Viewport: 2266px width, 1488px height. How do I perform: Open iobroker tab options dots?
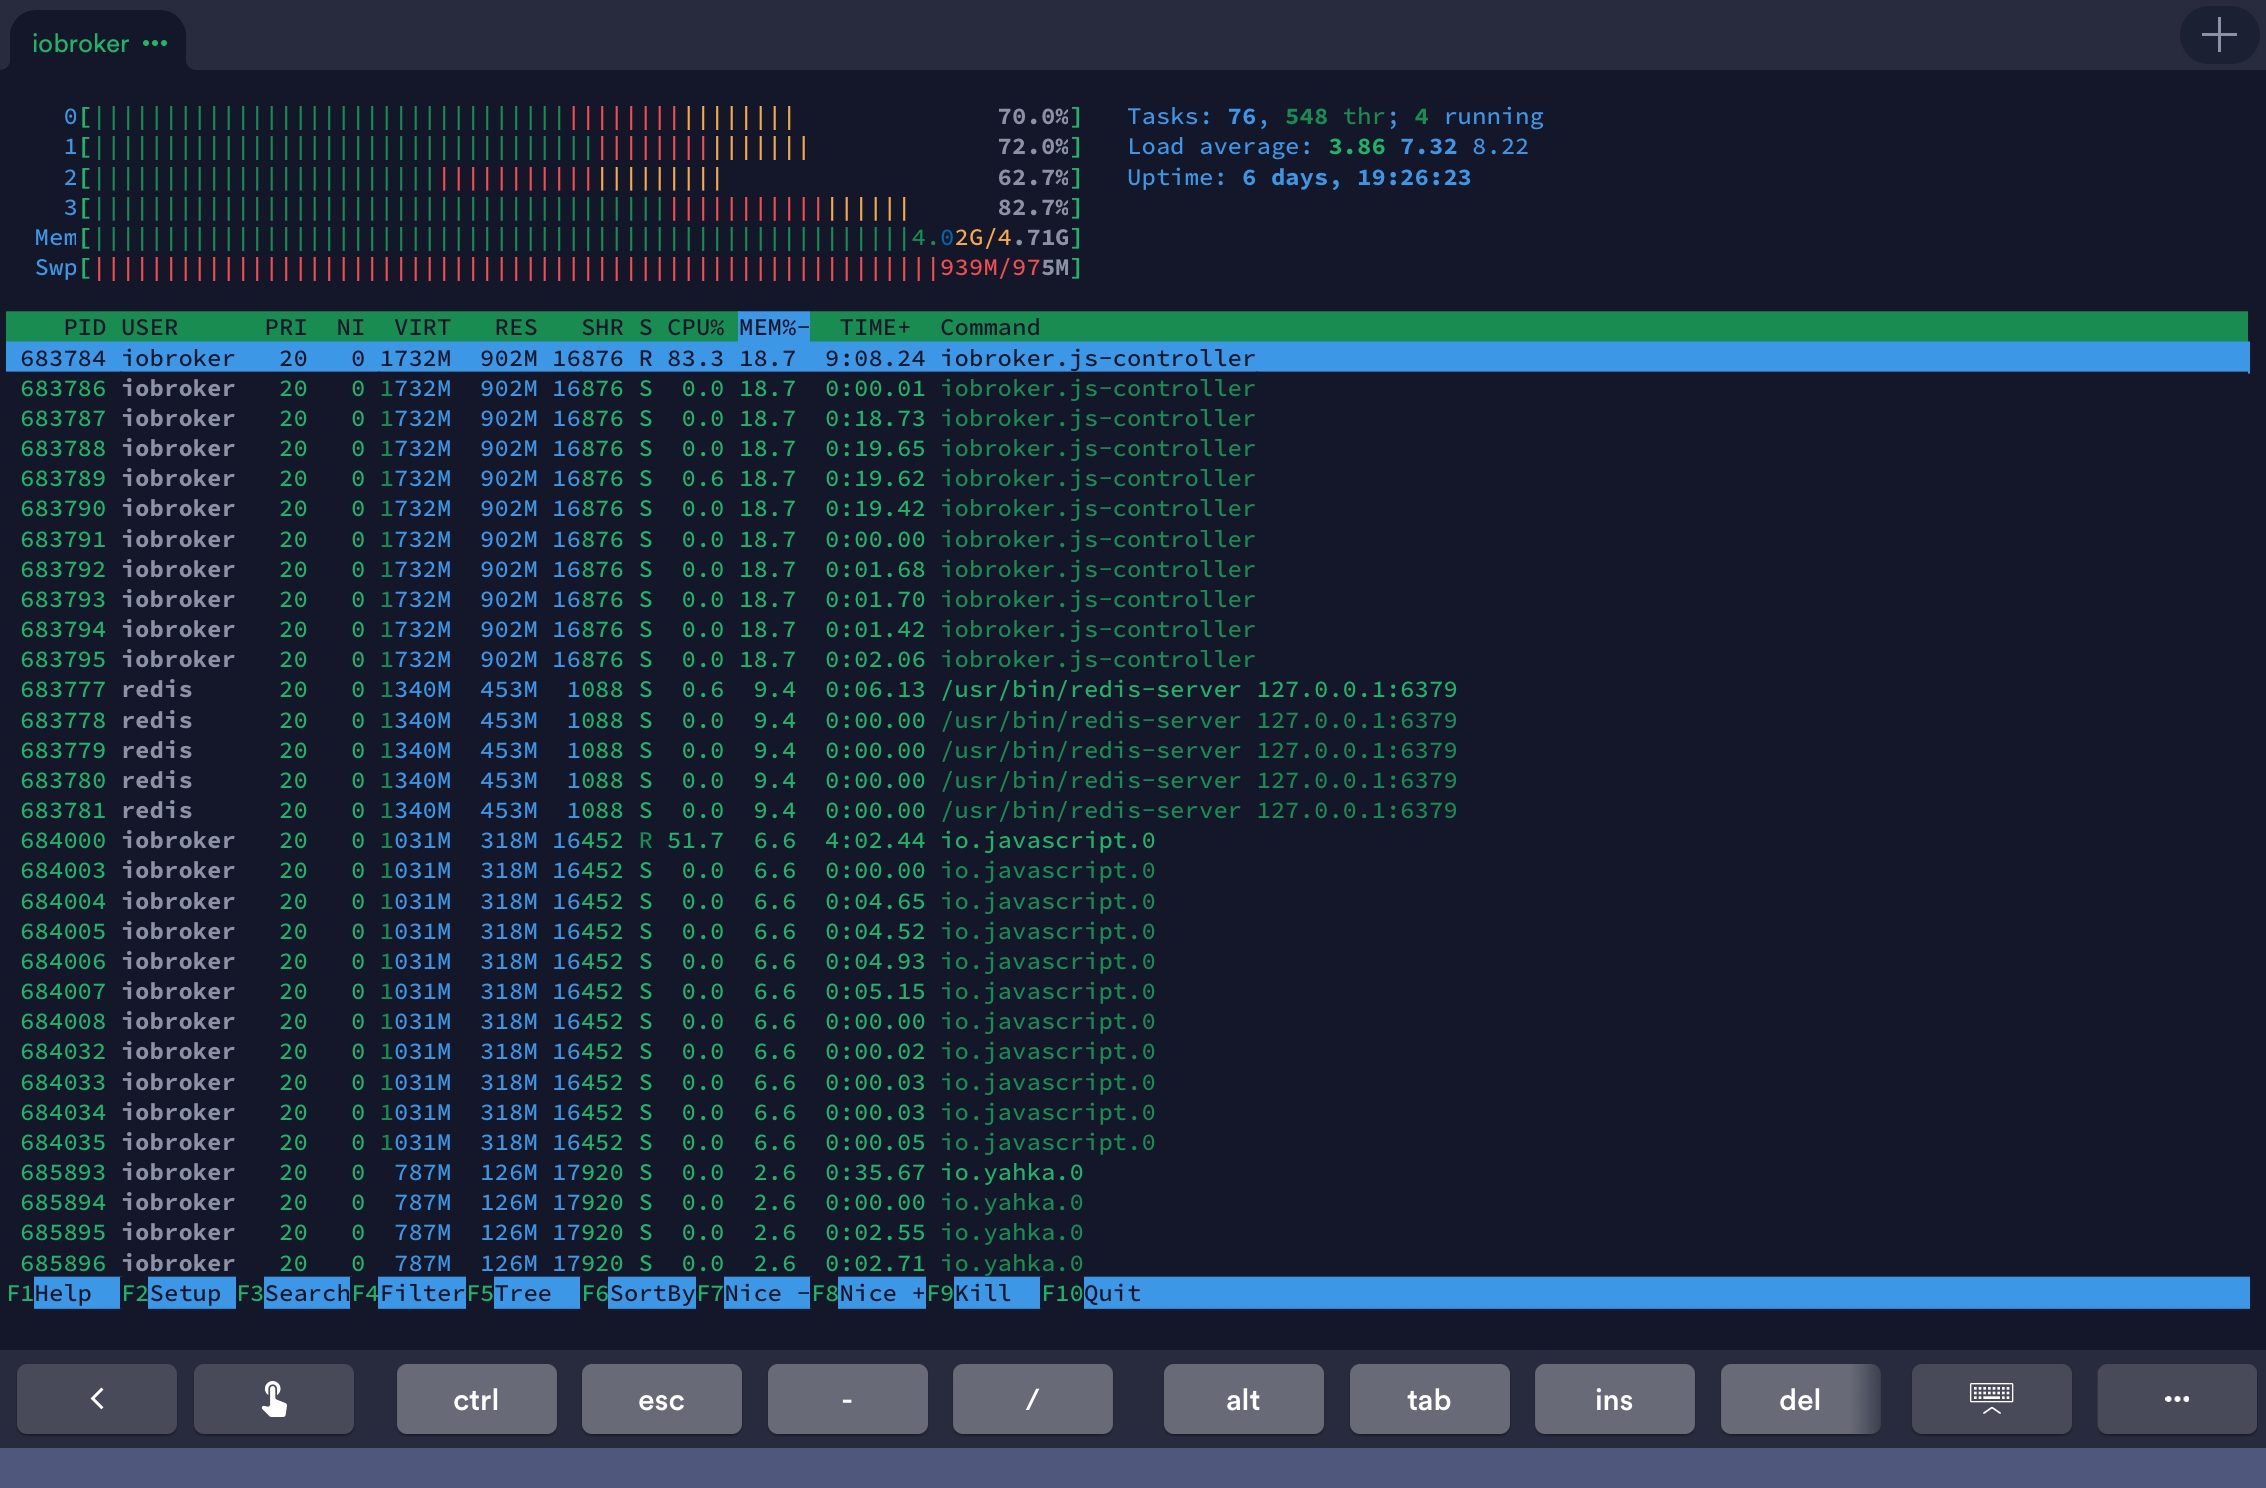155,43
